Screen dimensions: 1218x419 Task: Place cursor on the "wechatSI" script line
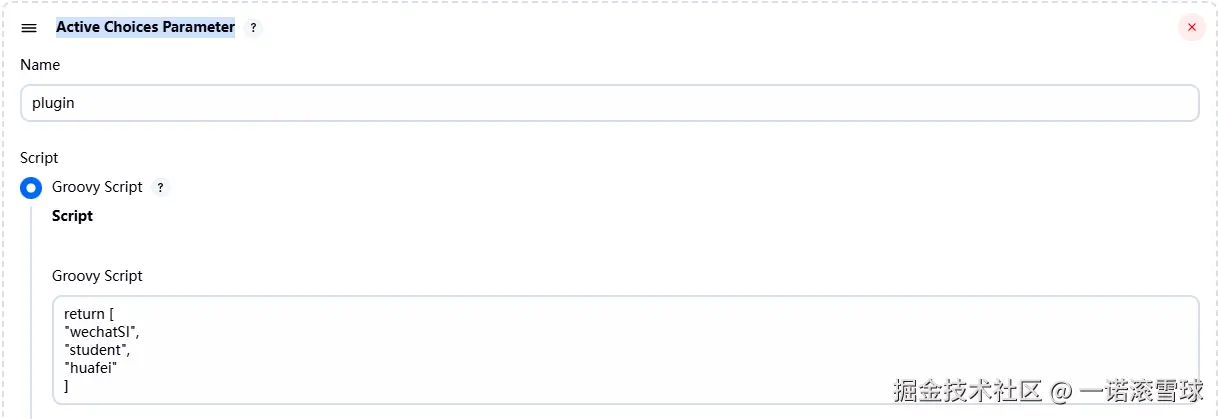pos(97,332)
